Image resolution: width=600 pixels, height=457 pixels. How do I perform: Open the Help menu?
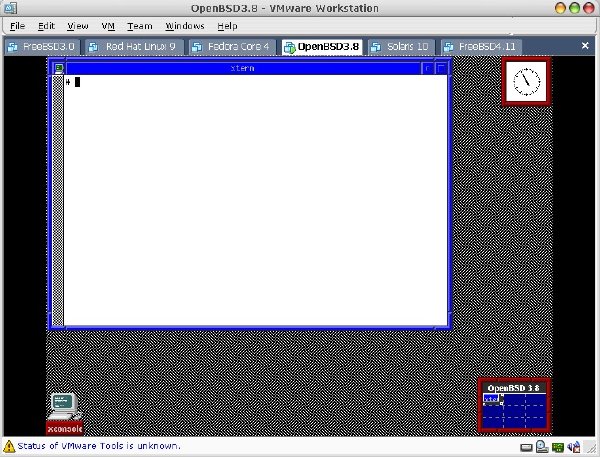pyautogui.click(x=227, y=26)
